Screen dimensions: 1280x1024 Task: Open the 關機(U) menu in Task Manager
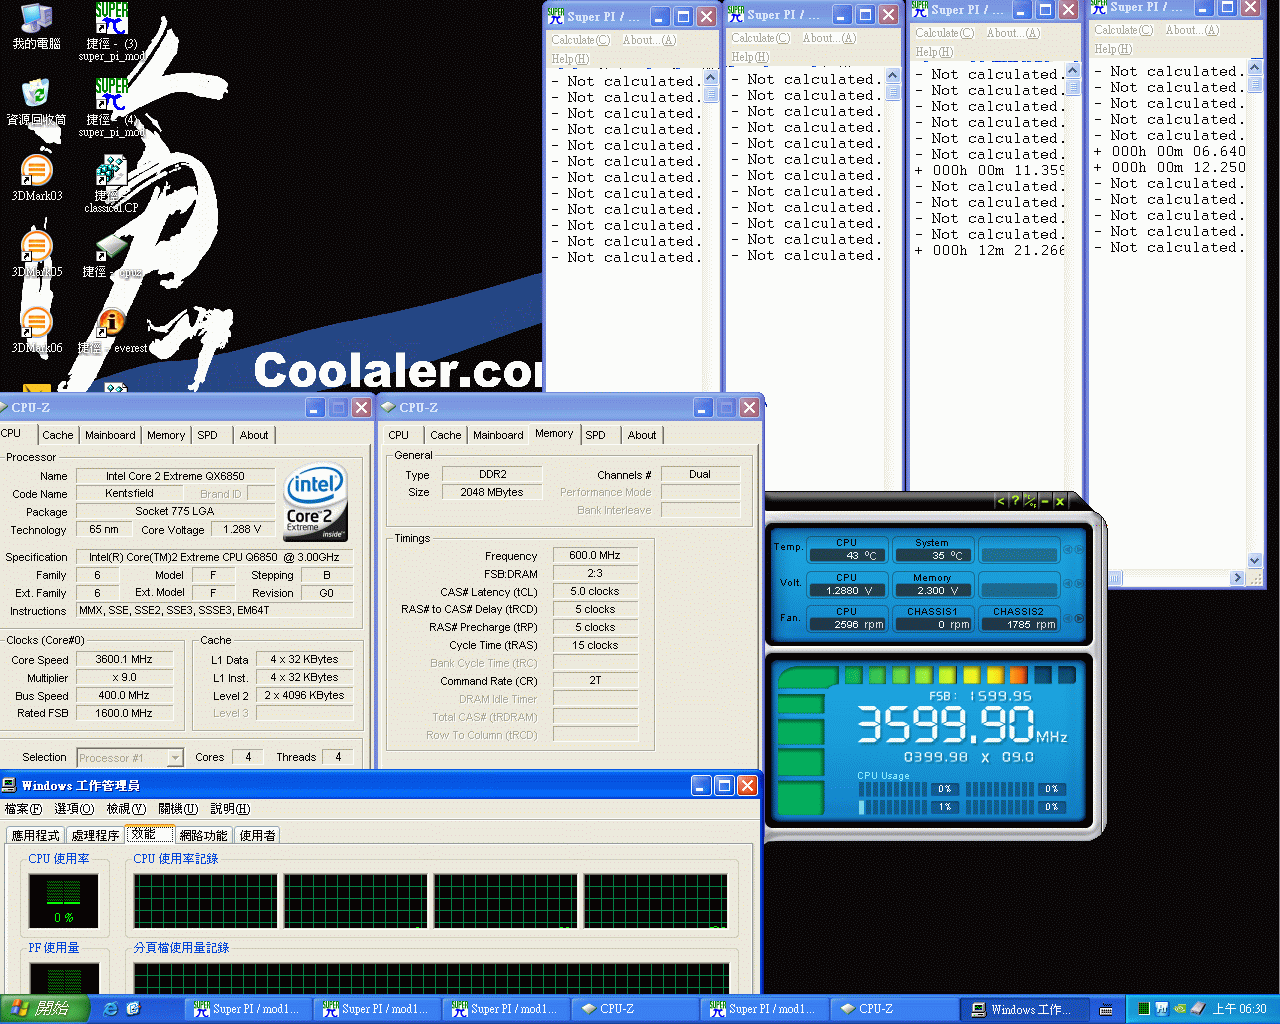click(x=178, y=809)
